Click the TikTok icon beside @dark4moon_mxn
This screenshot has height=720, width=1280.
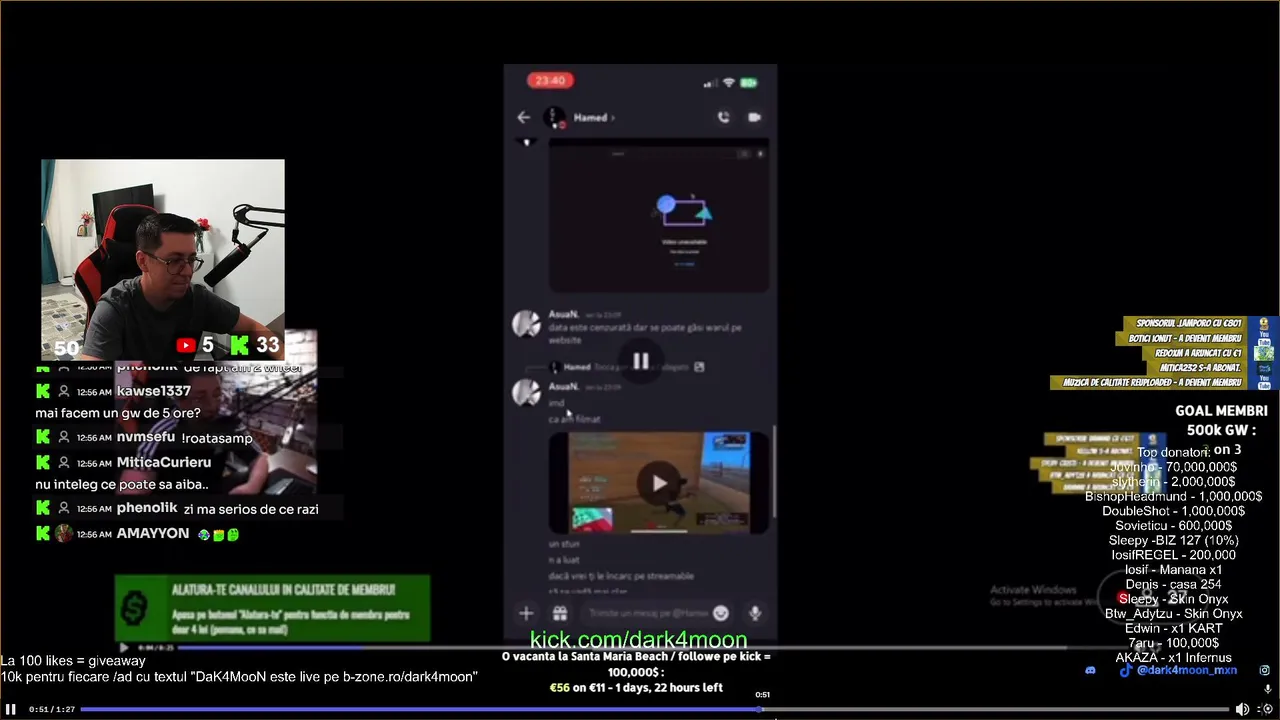click(1126, 670)
